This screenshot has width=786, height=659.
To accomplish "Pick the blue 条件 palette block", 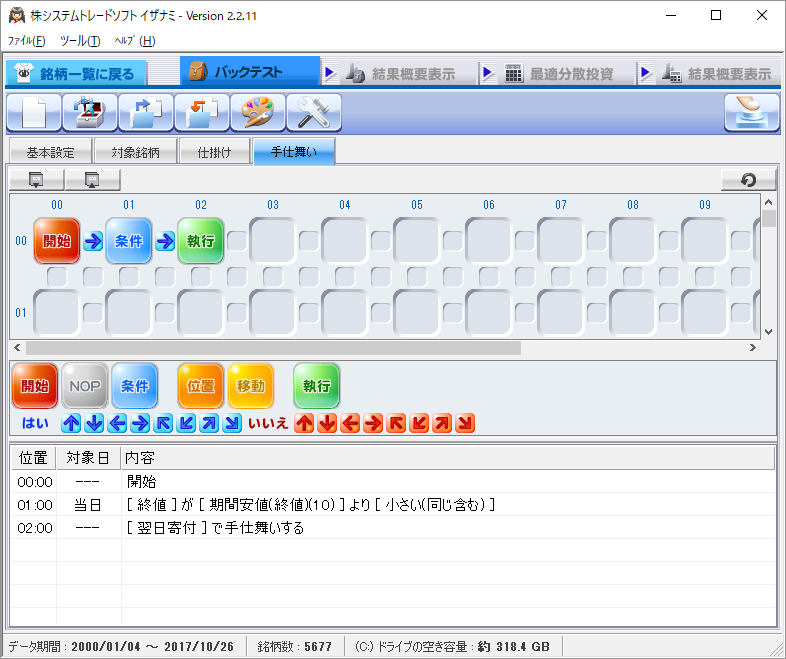I will (x=135, y=386).
